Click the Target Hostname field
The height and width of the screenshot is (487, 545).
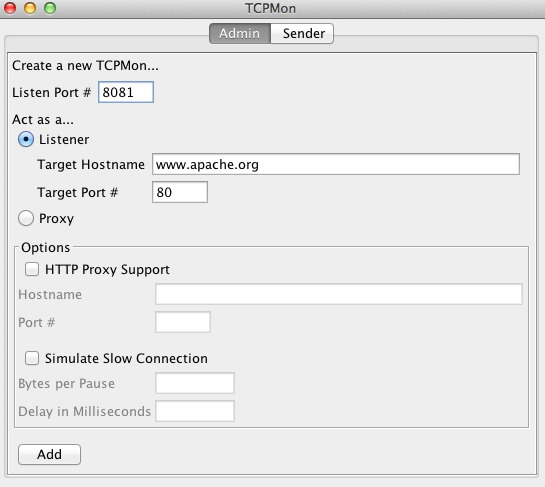click(x=336, y=164)
